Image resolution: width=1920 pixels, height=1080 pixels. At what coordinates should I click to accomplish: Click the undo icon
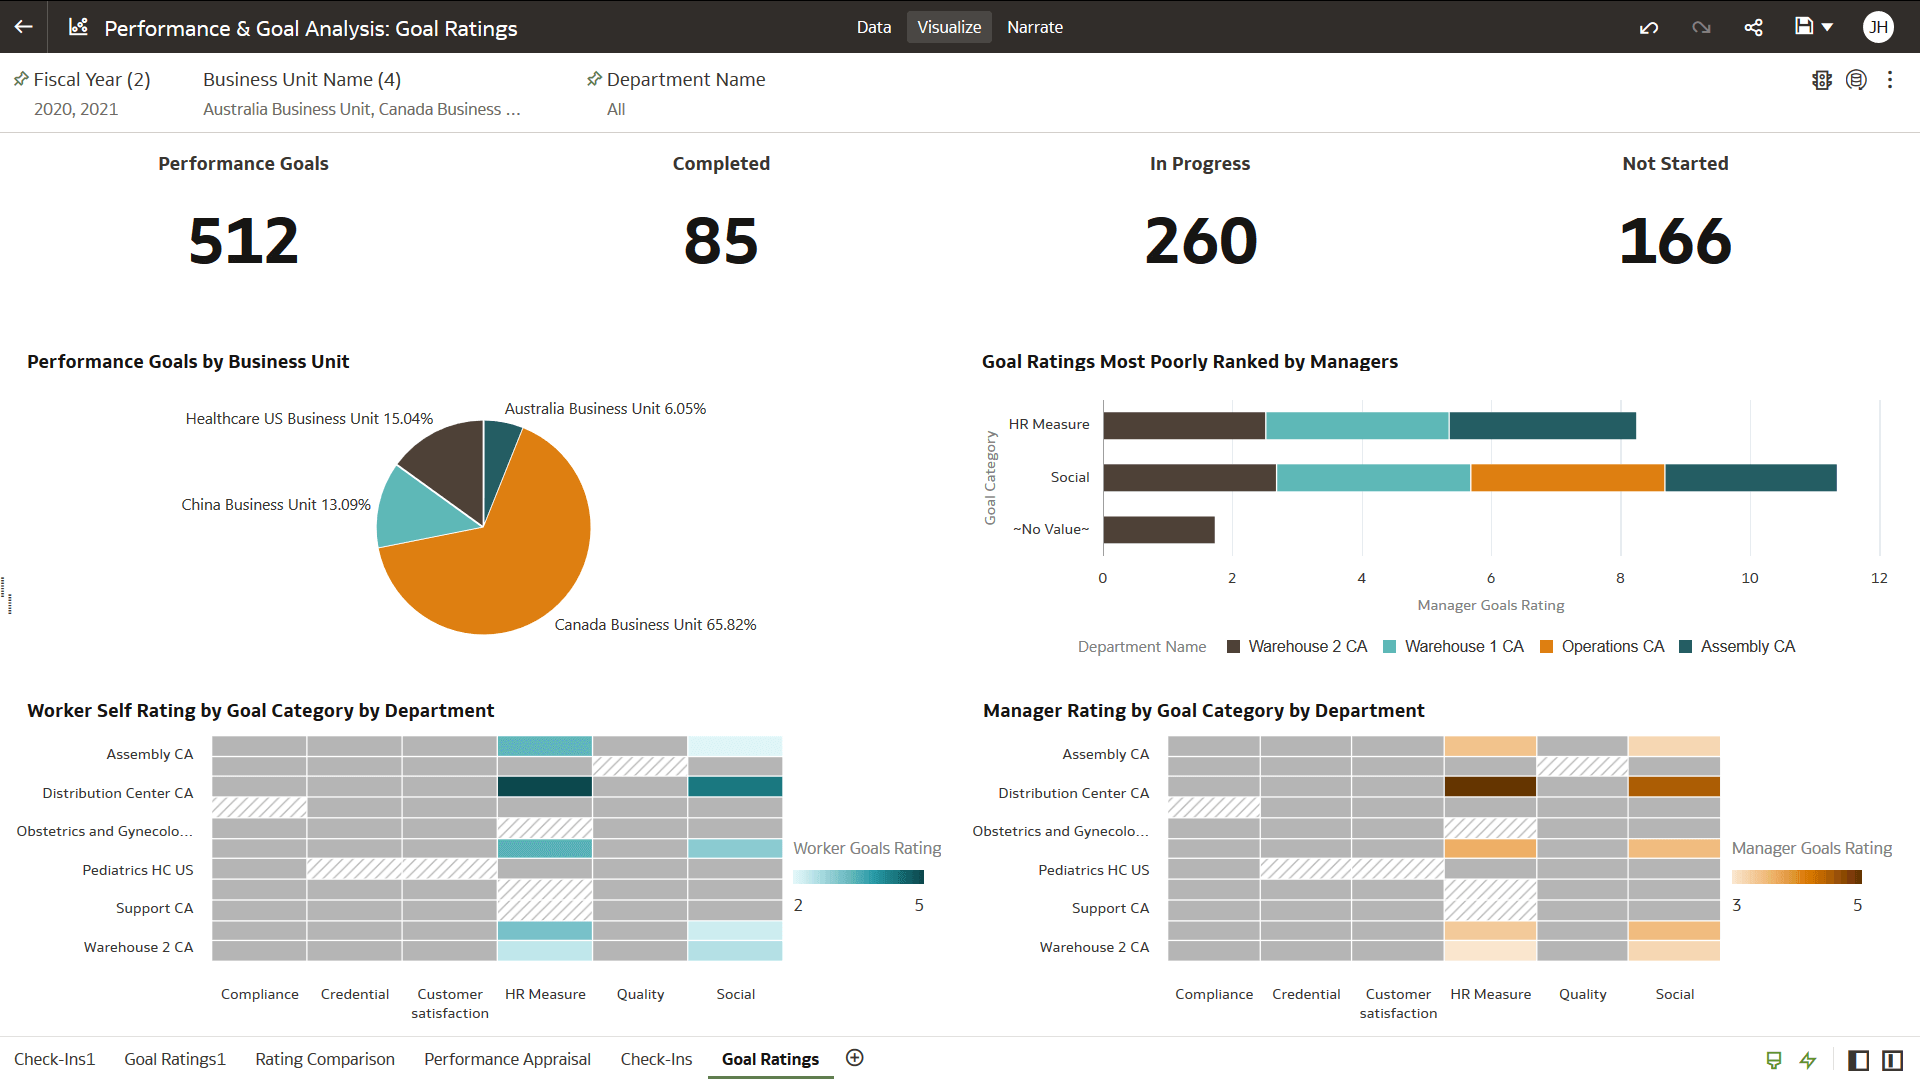1649,27
